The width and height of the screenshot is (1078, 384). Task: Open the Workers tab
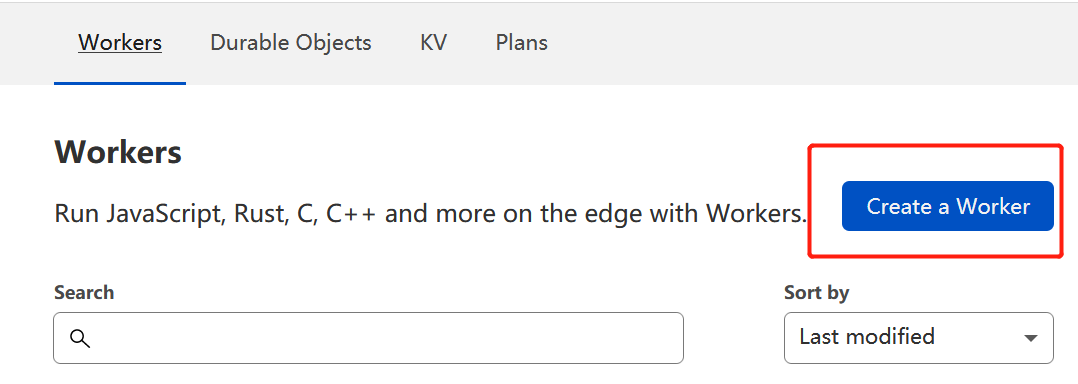[x=120, y=43]
